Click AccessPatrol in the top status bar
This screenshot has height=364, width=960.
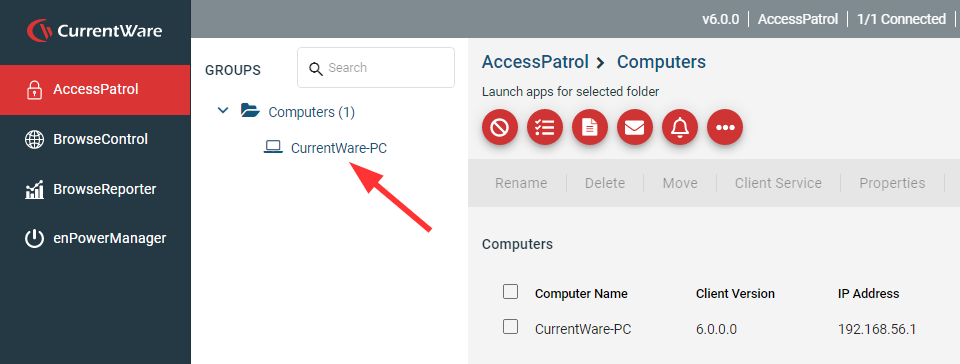[798, 19]
